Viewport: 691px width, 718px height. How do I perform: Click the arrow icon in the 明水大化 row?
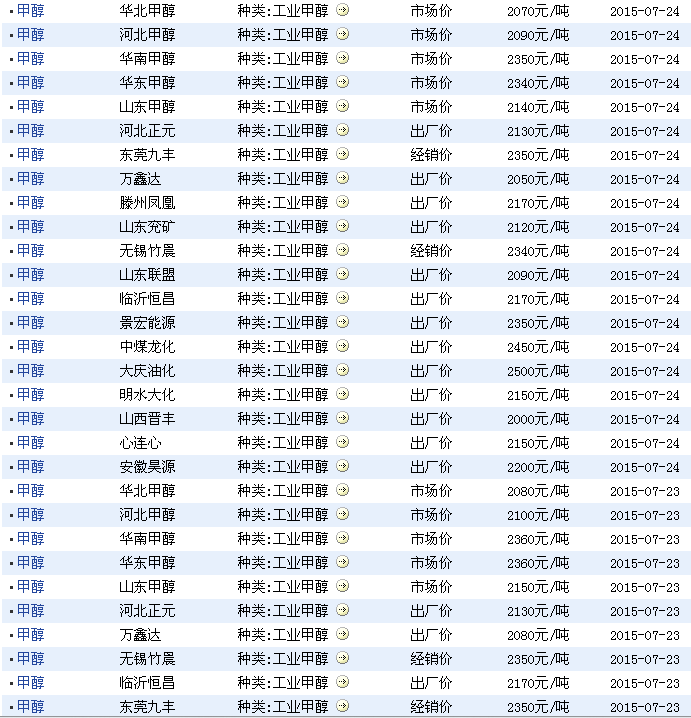point(343,394)
